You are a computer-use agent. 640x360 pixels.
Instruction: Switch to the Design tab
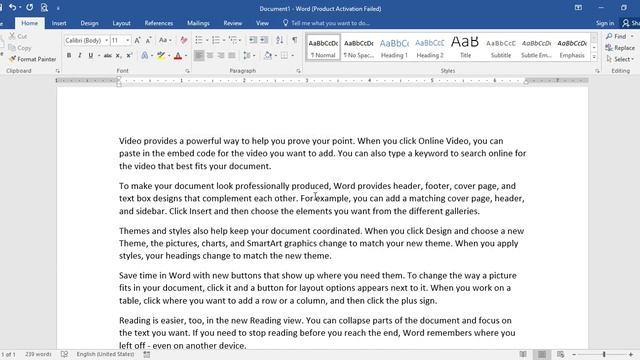tap(89, 23)
